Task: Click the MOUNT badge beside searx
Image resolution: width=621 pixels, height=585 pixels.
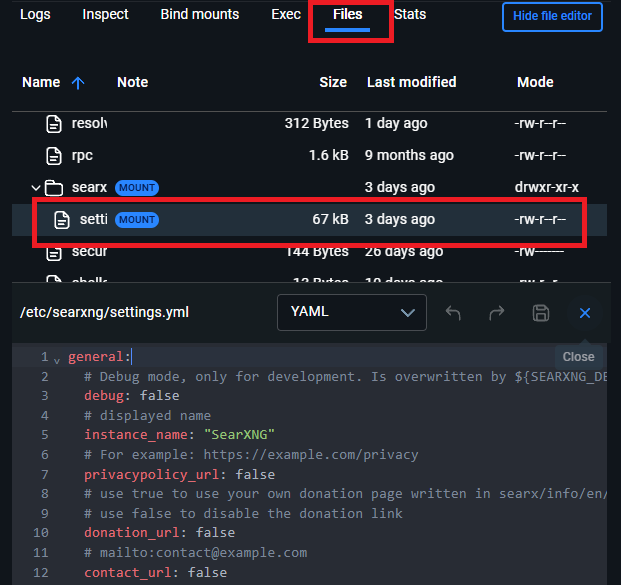Action: 137,188
